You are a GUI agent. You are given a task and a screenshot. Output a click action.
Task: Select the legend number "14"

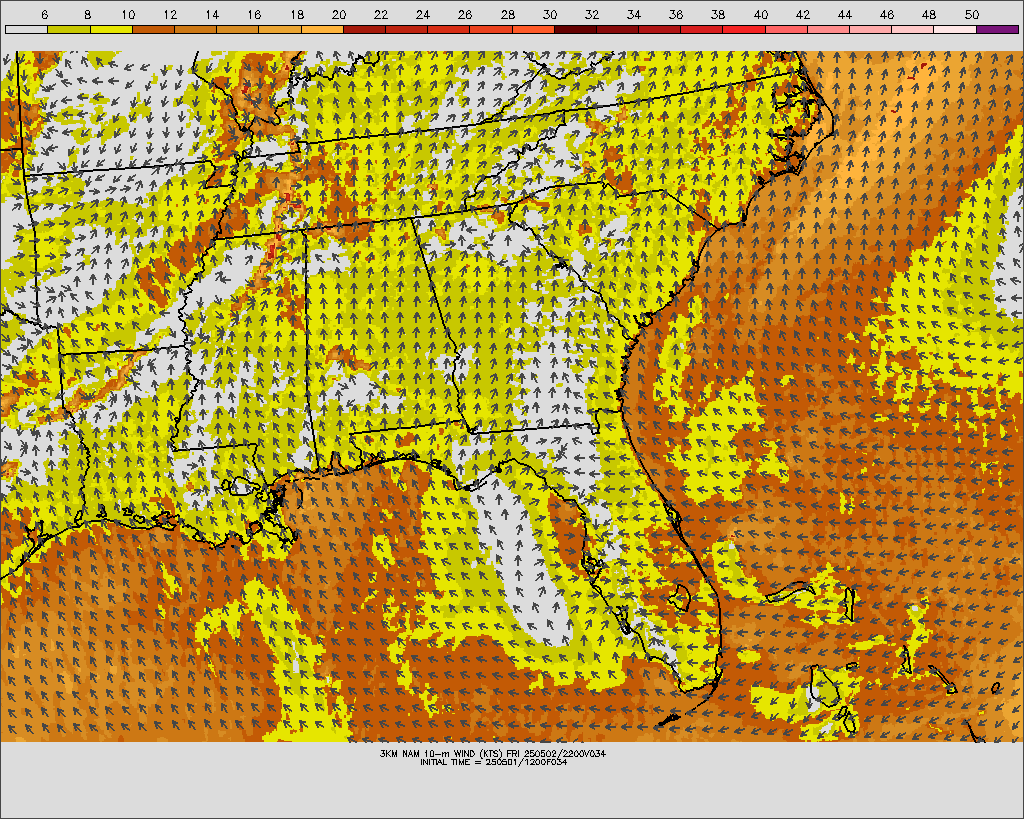[x=212, y=14]
